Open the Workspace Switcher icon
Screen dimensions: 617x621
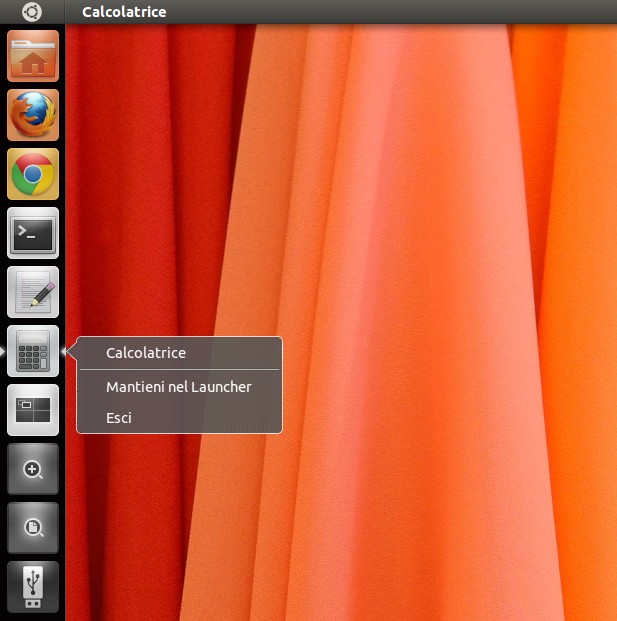(x=33, y=410)
